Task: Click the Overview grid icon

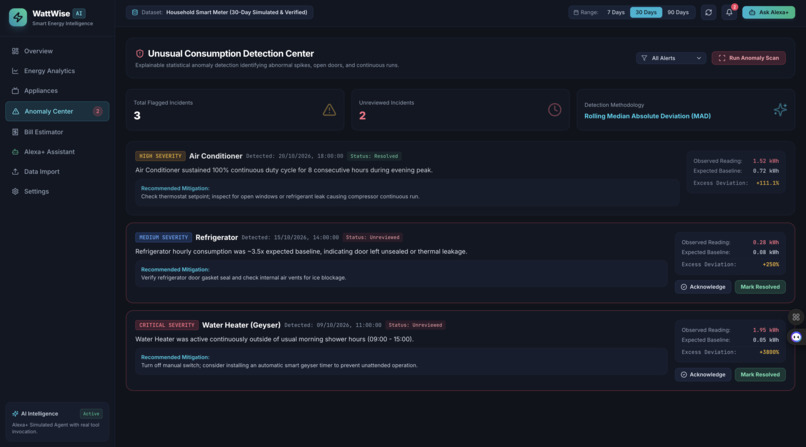Action: pos(15,51)
